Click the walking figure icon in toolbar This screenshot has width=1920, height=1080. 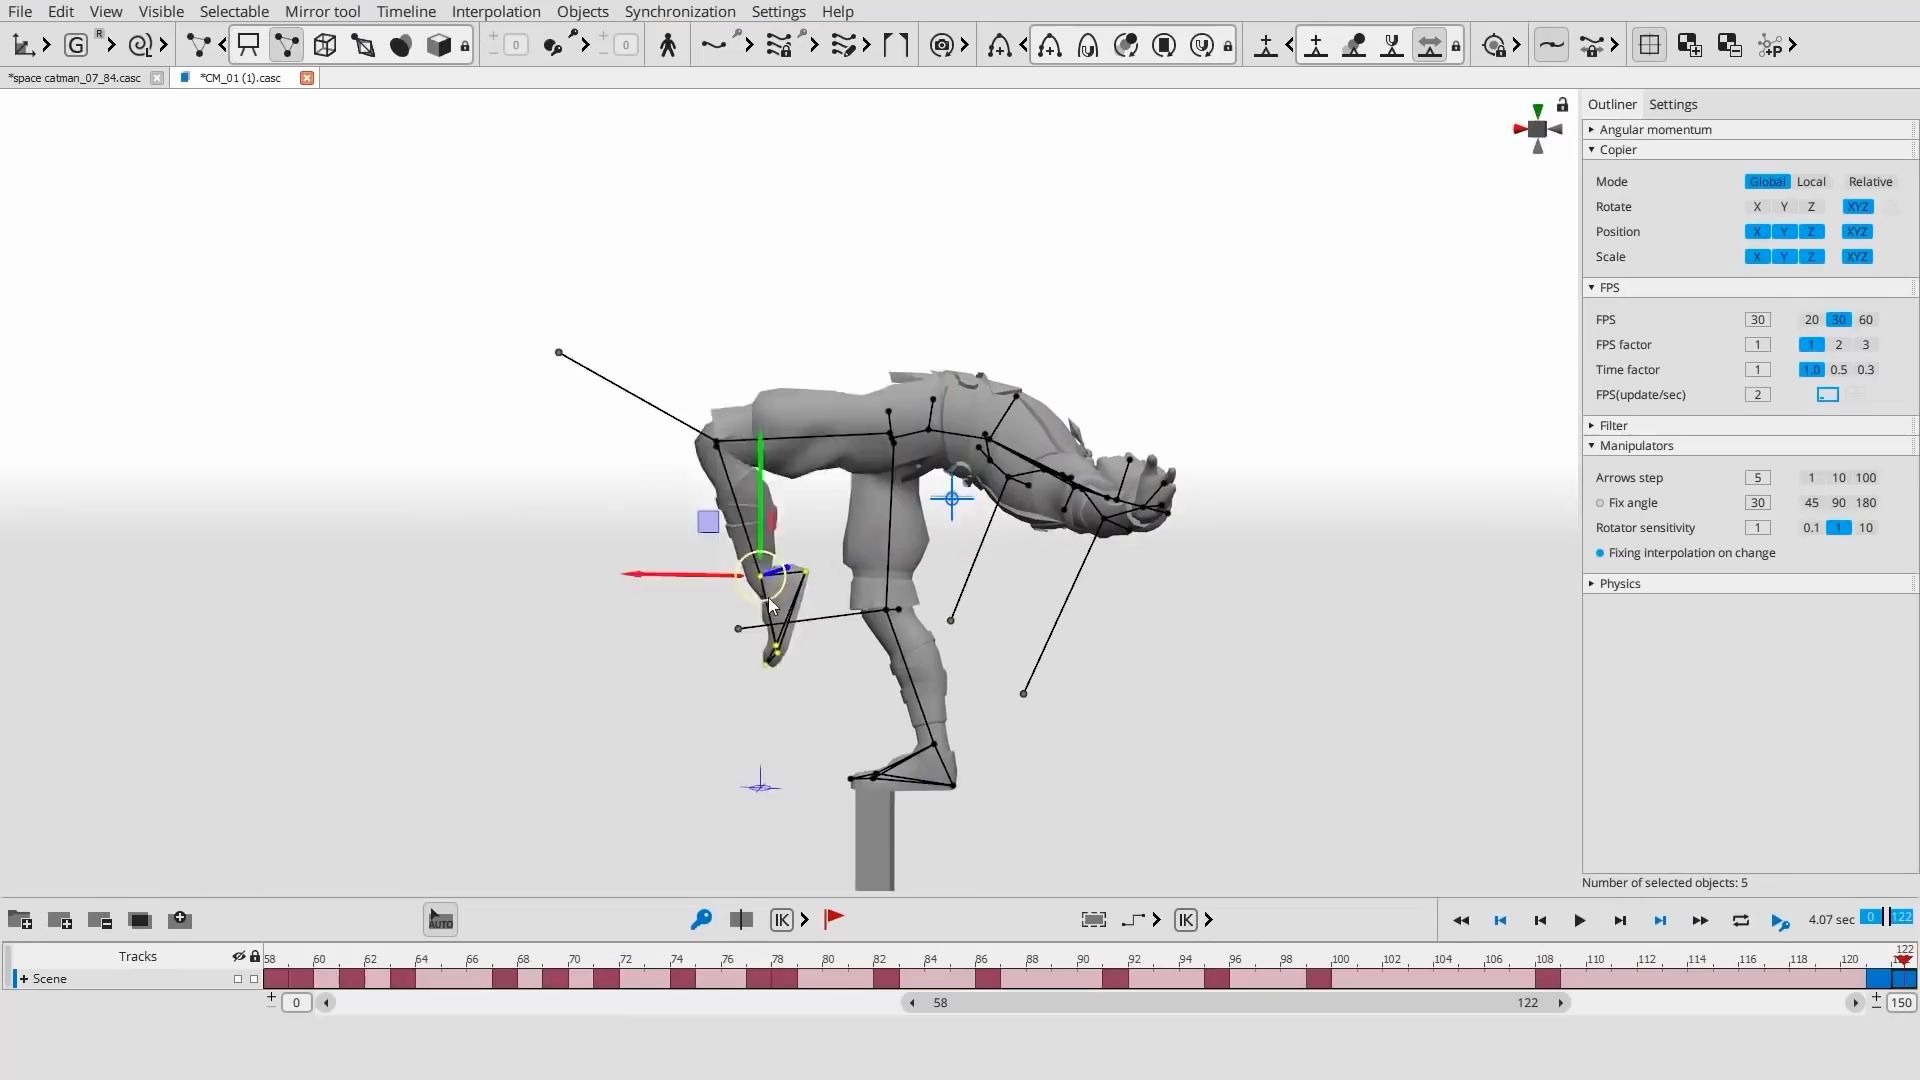(668, 45)
